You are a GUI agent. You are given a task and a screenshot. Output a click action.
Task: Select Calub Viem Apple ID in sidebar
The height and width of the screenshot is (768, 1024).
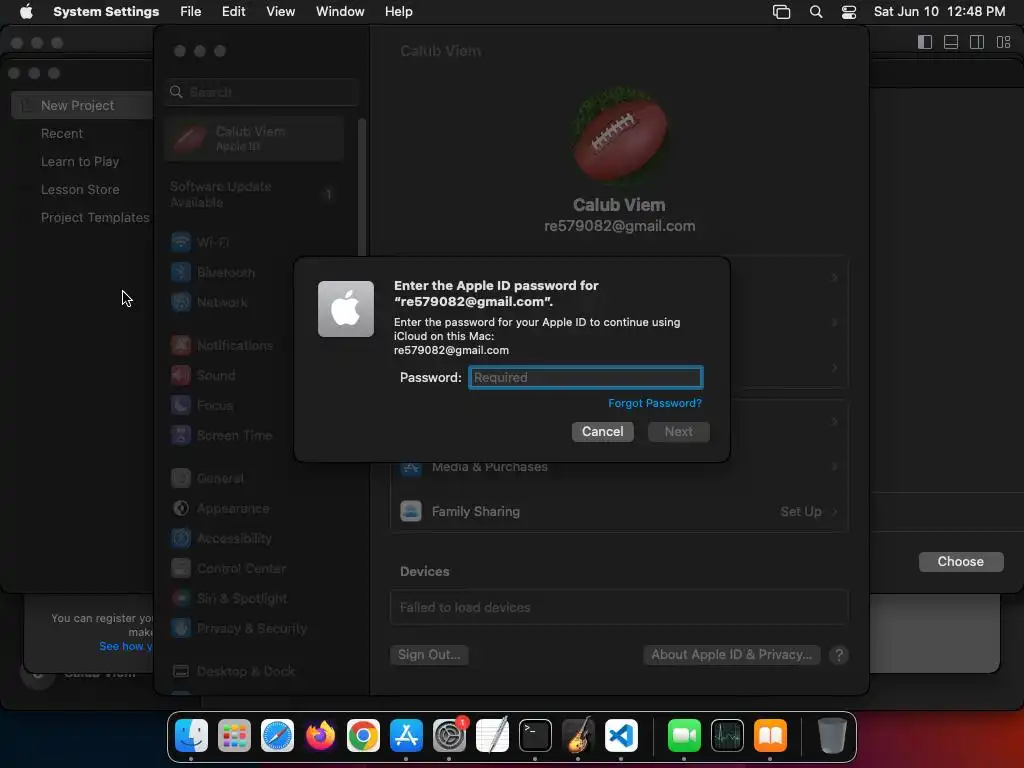pyautogui.click(x=255, y=138)
